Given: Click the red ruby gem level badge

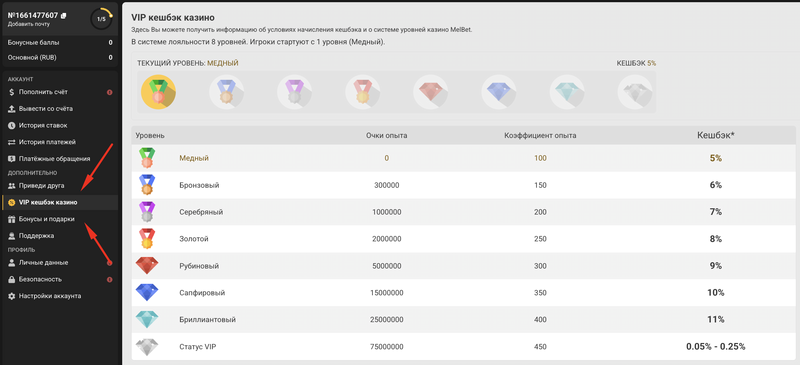Looking at the screenshot, I should tap(431, 92).
